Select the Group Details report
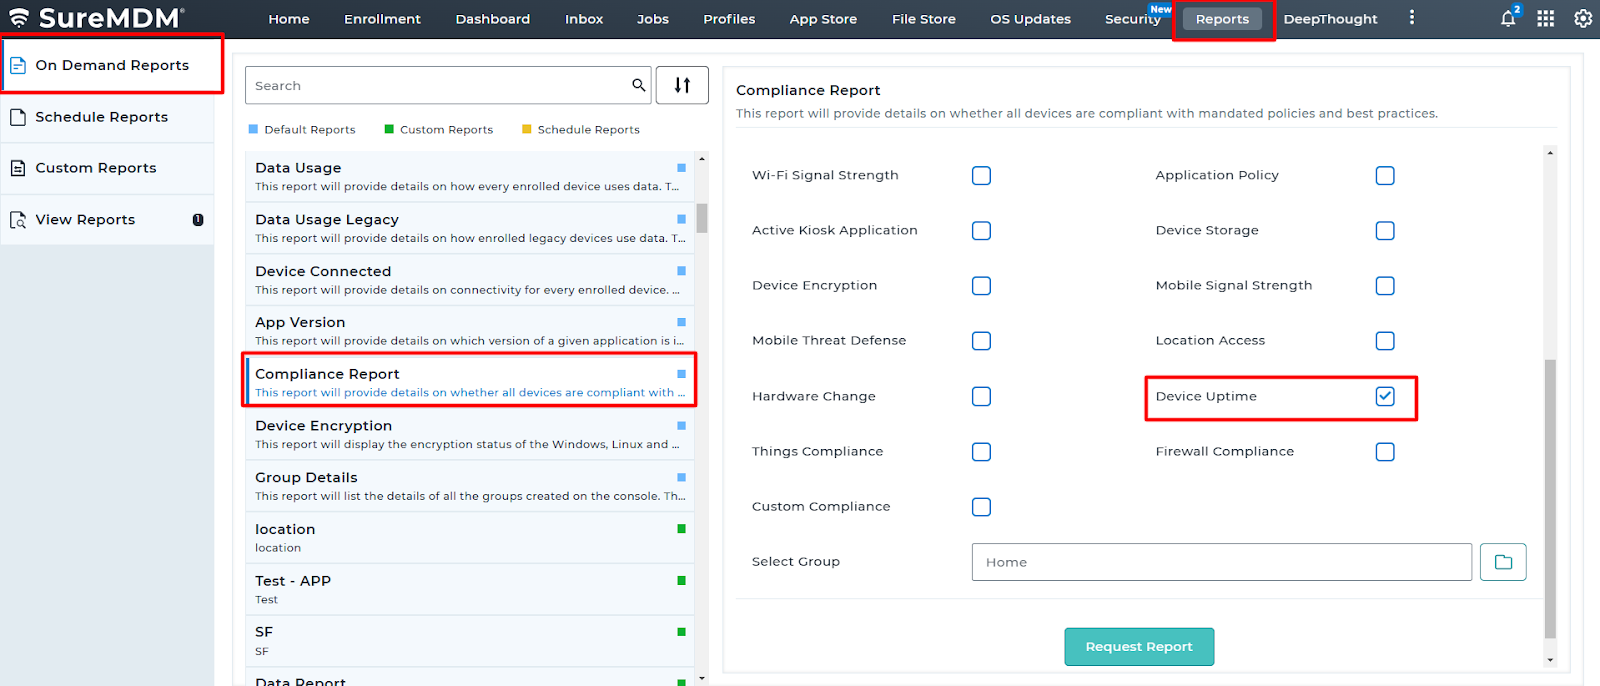 pos(470,486)
